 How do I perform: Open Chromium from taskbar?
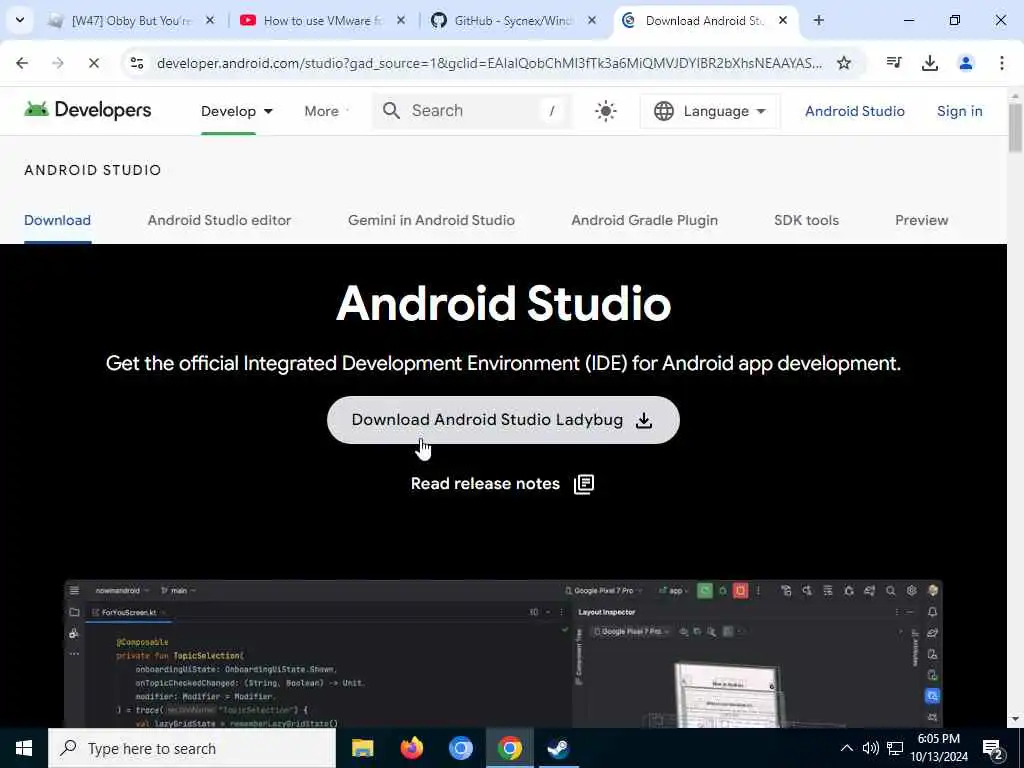[460, 748]
